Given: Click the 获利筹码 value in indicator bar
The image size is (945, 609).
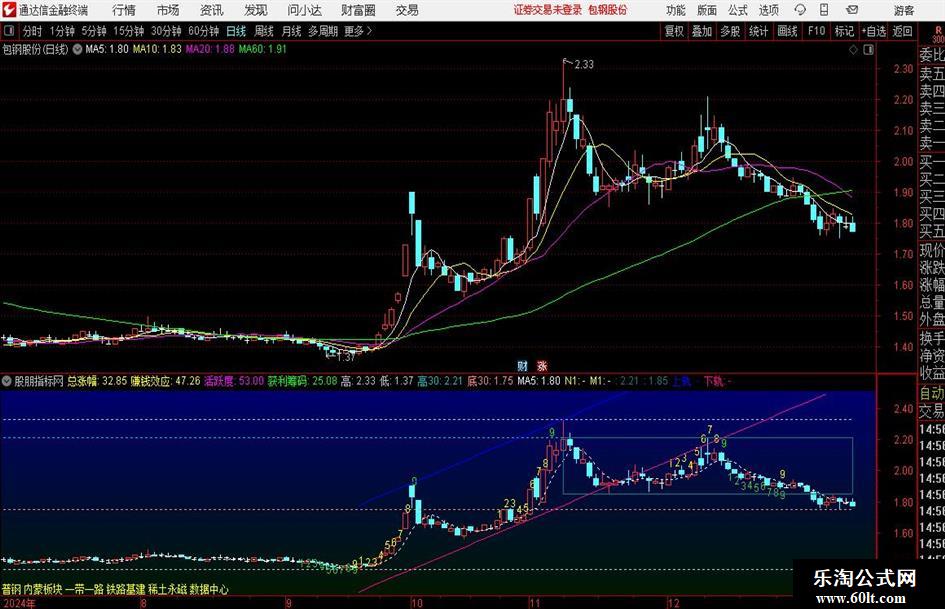Looking at the screenshot, I should (x=303, y=381).
